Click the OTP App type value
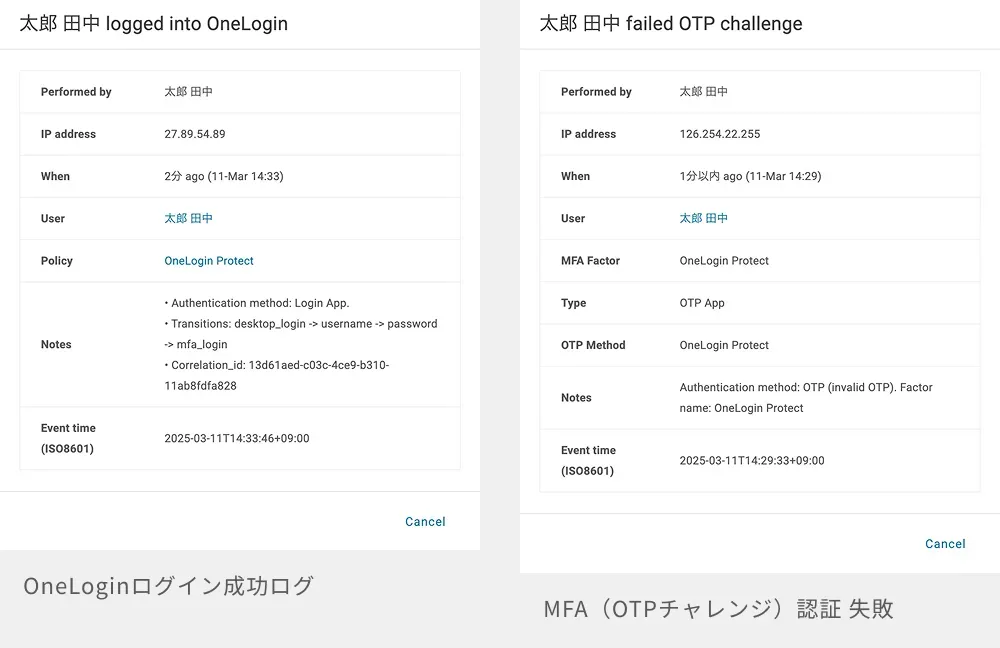Image resolution: width=1000 pixels, height=648 pixels. 702,303
